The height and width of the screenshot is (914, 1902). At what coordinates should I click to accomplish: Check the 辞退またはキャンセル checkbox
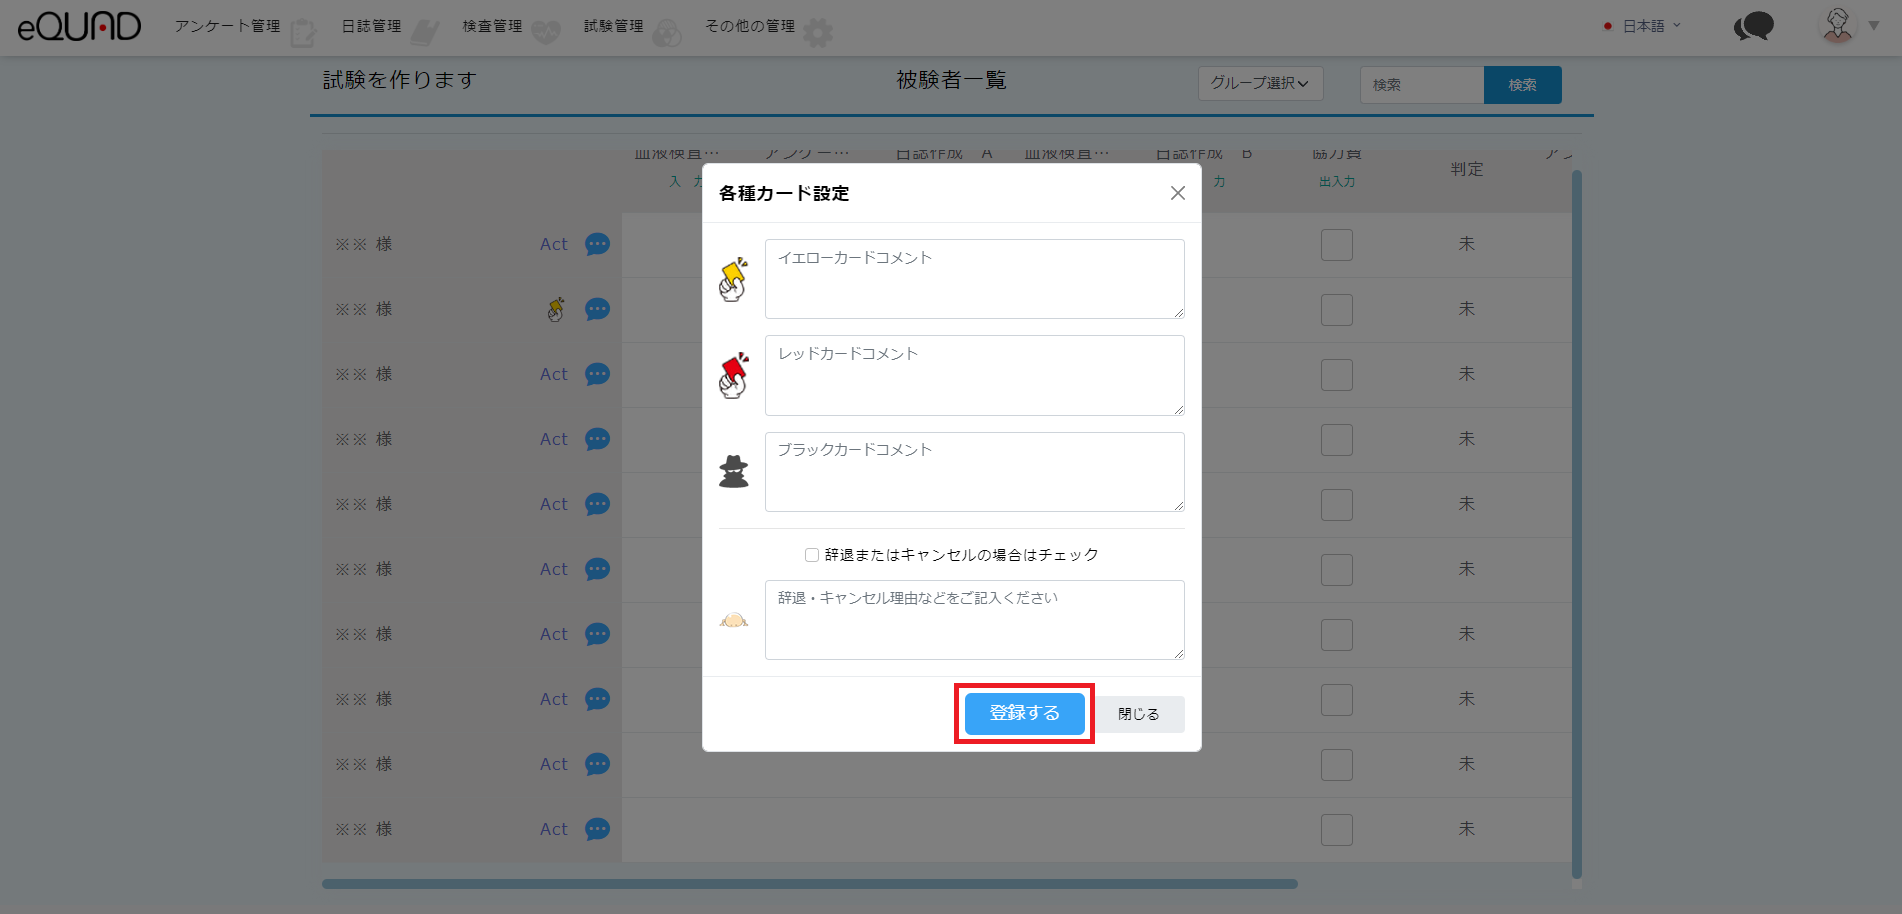coord(812,555)
